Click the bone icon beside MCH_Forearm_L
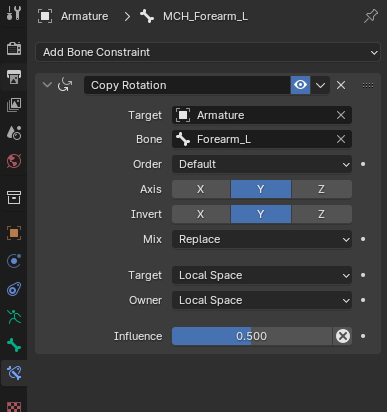 [x=147, y=16]
